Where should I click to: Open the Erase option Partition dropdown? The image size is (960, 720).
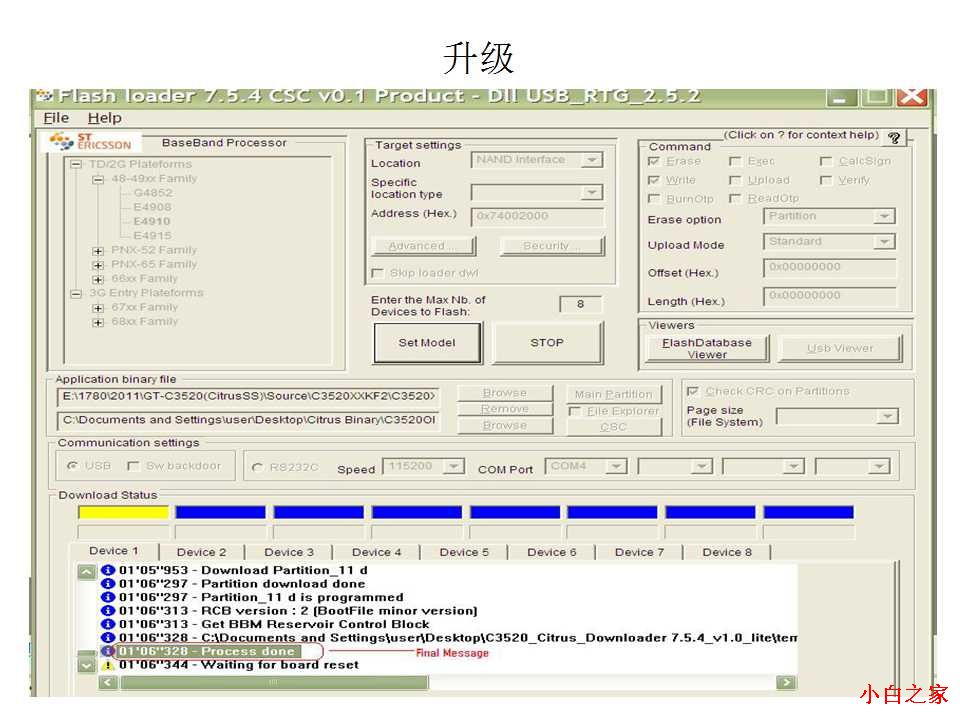click(x=883, y=217)
